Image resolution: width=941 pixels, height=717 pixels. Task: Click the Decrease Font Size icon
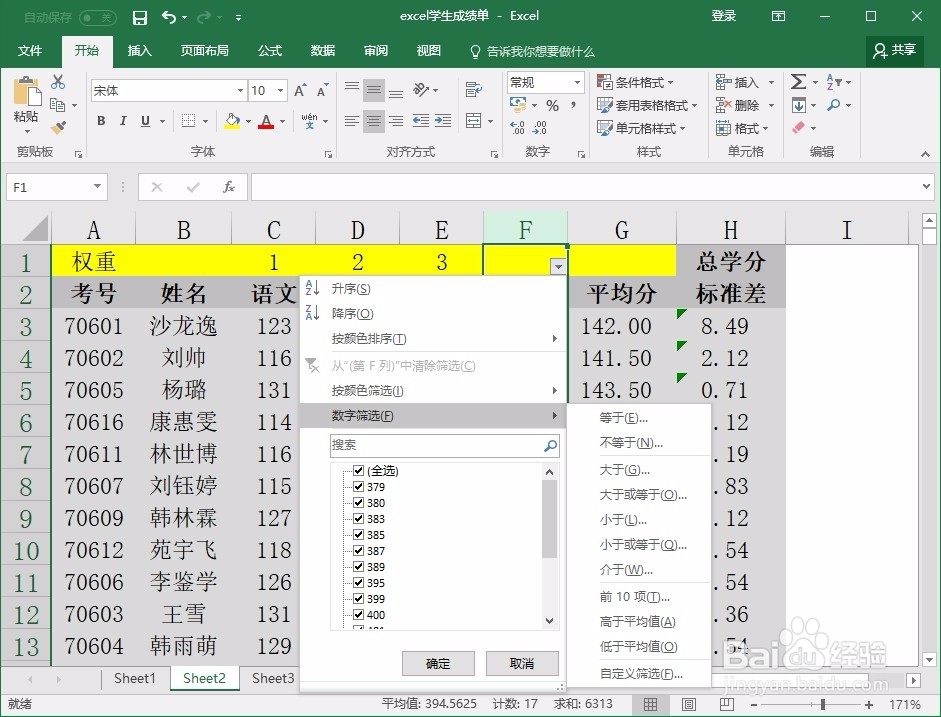click(x=323, y=91)
